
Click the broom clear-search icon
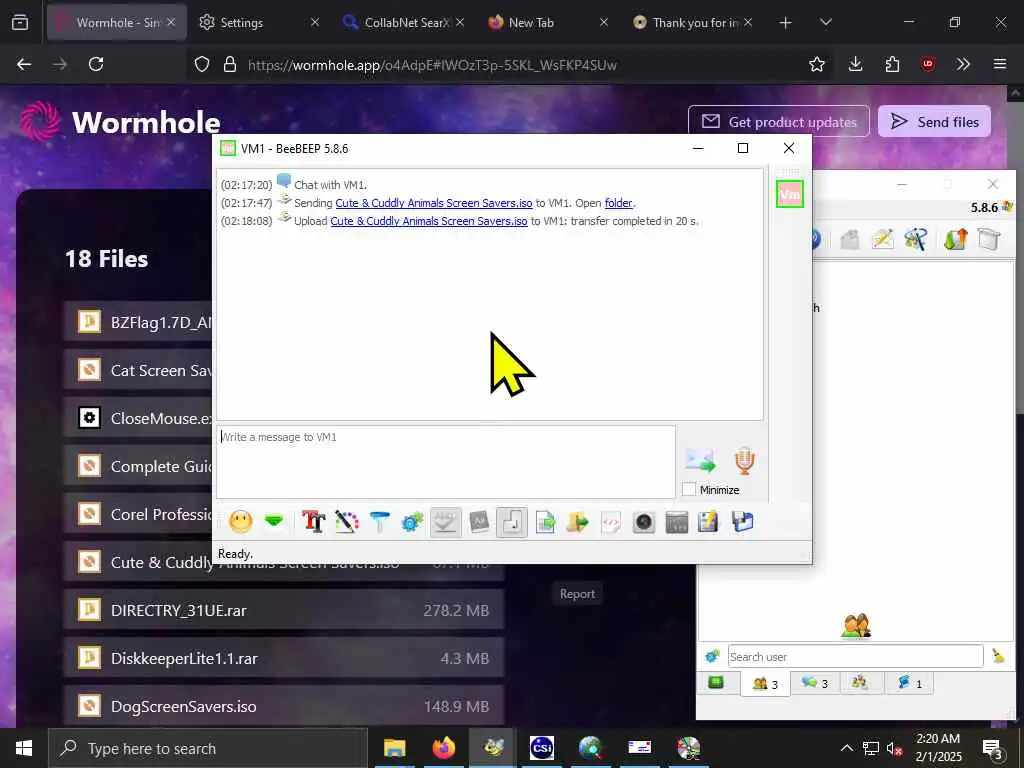click(998, 656)
